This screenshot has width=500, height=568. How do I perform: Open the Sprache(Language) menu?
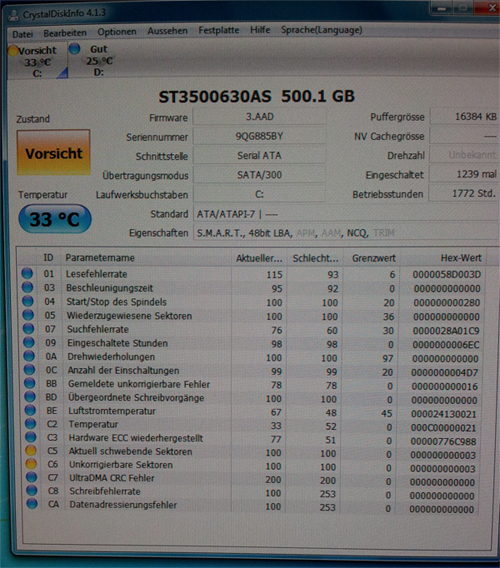[321, 30]
